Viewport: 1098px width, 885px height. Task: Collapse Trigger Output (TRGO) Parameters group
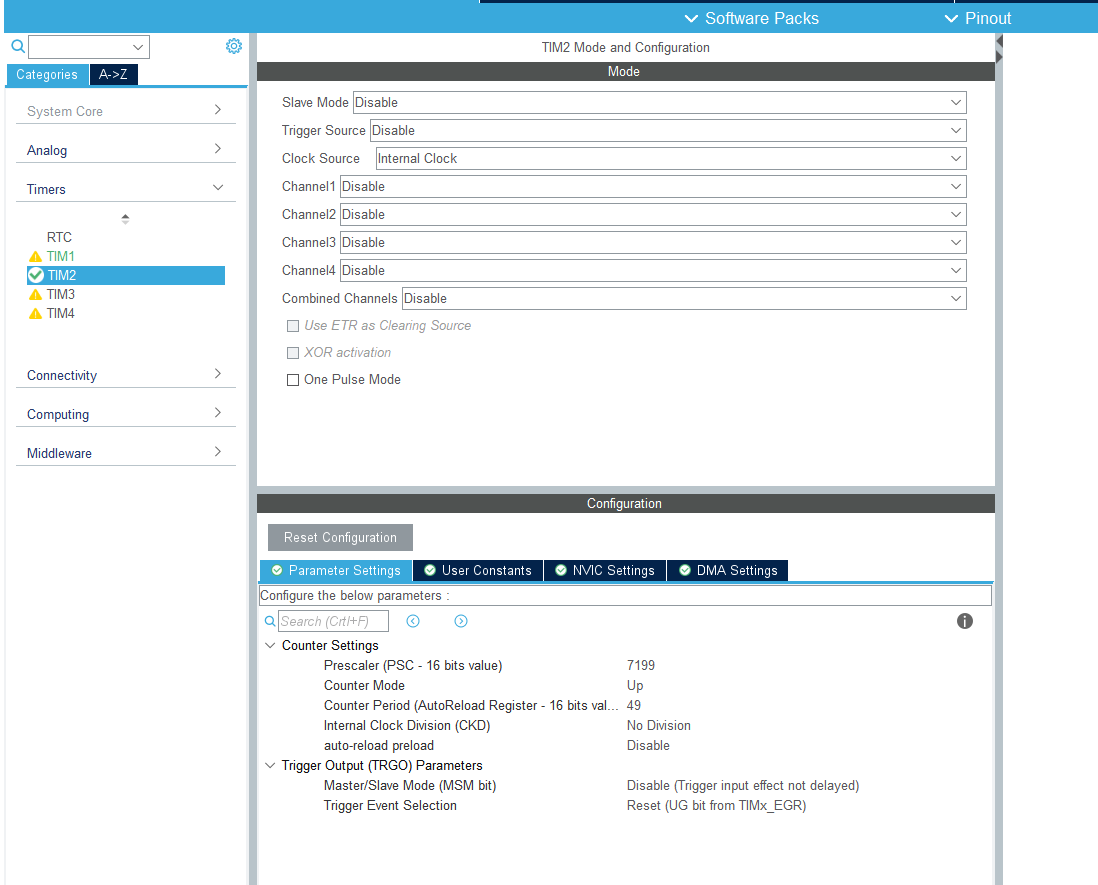pyautogui.click(x=270, y=766)
